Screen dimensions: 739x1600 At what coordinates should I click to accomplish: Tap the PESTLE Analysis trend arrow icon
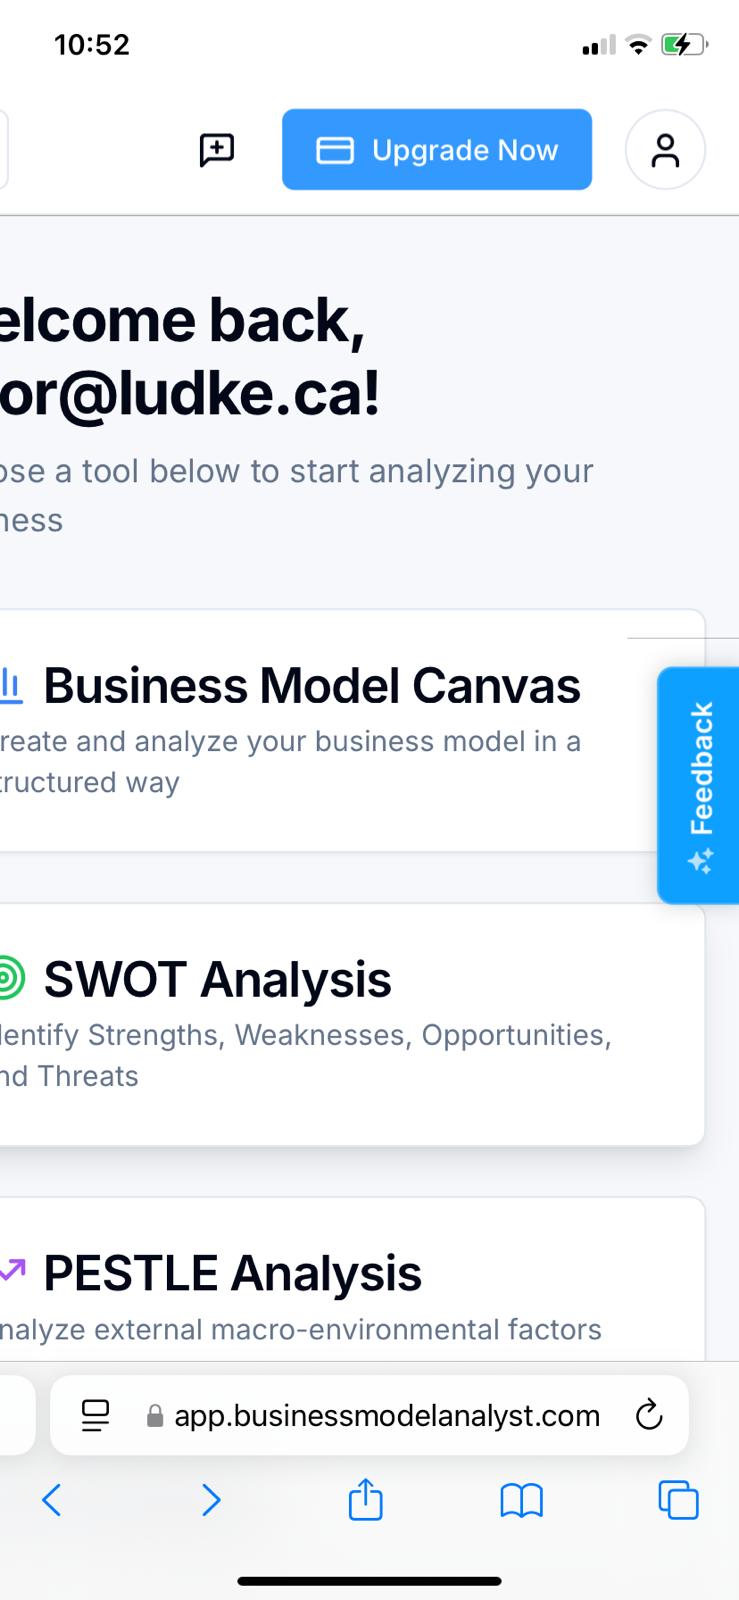click(12, 1271)
